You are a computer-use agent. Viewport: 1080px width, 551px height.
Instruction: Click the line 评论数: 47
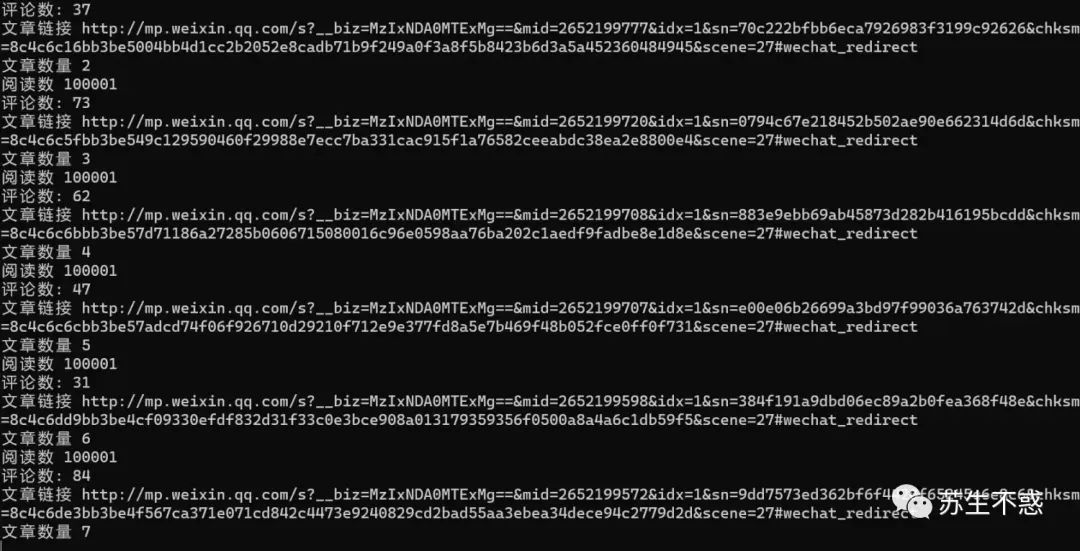46,289
